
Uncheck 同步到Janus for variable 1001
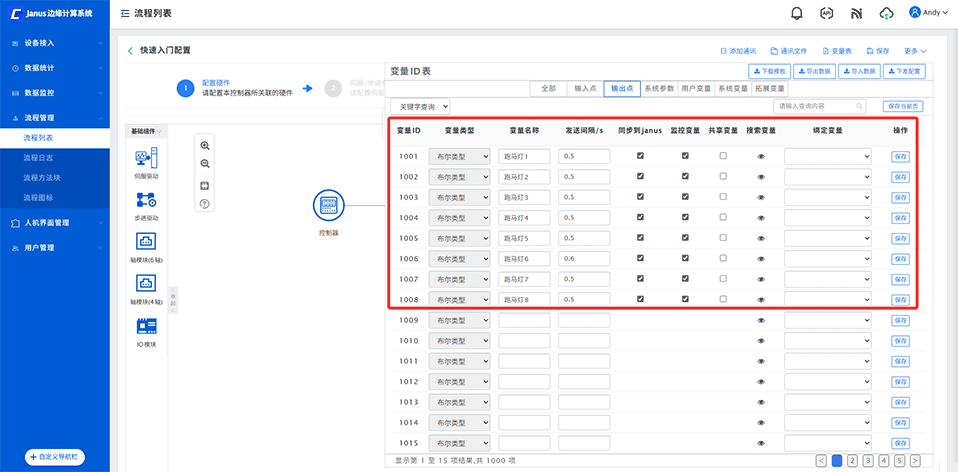point(640,156)
